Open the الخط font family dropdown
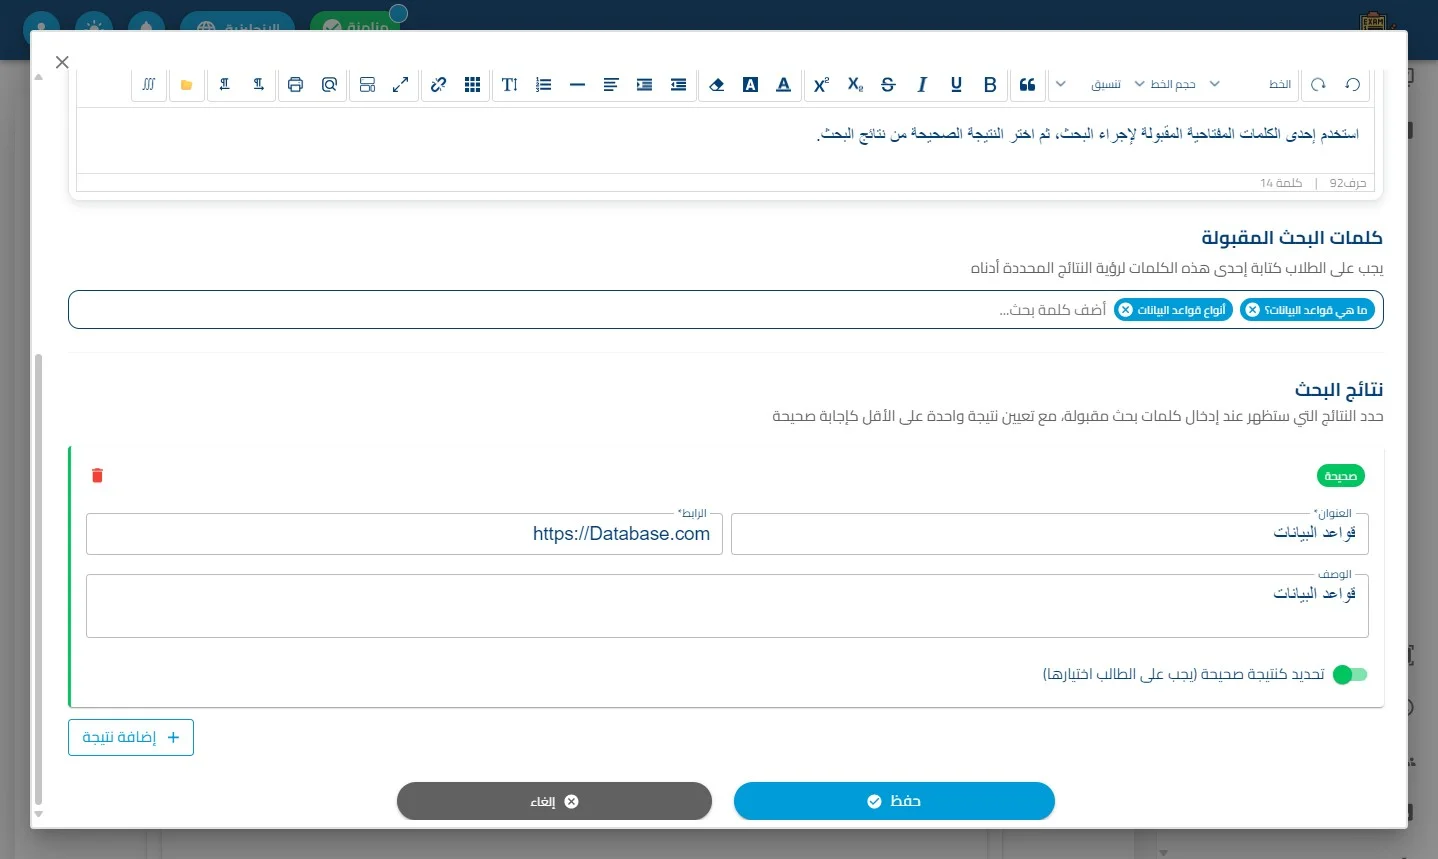The image size is (1438, 859). coord(1250,85)
